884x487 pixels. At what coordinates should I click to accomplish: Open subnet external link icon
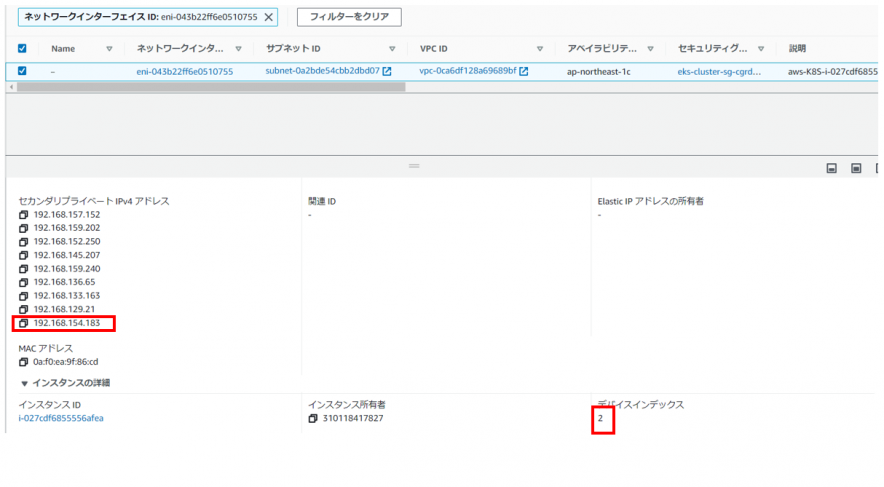click(387, 71)
